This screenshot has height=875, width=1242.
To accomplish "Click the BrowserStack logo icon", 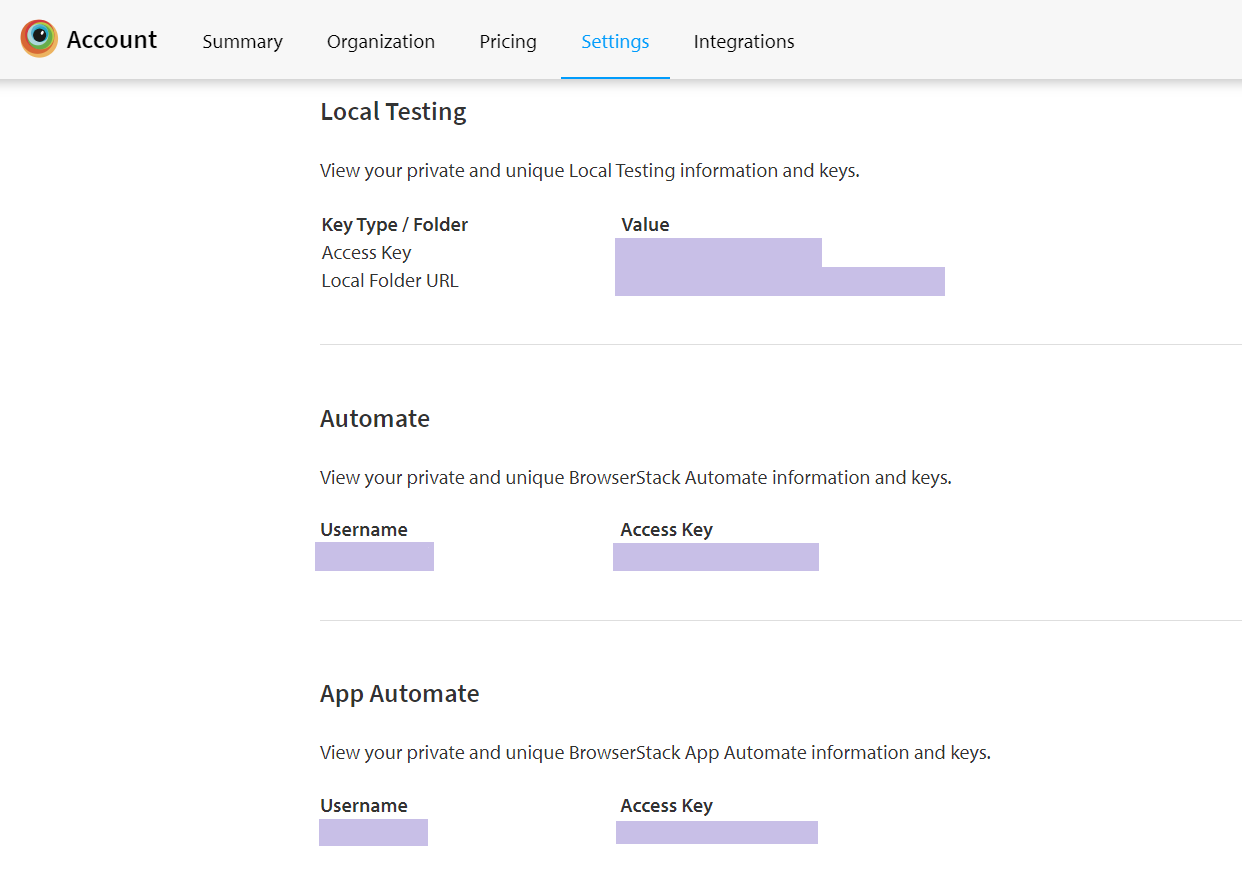I will click(x=39, y=38).
